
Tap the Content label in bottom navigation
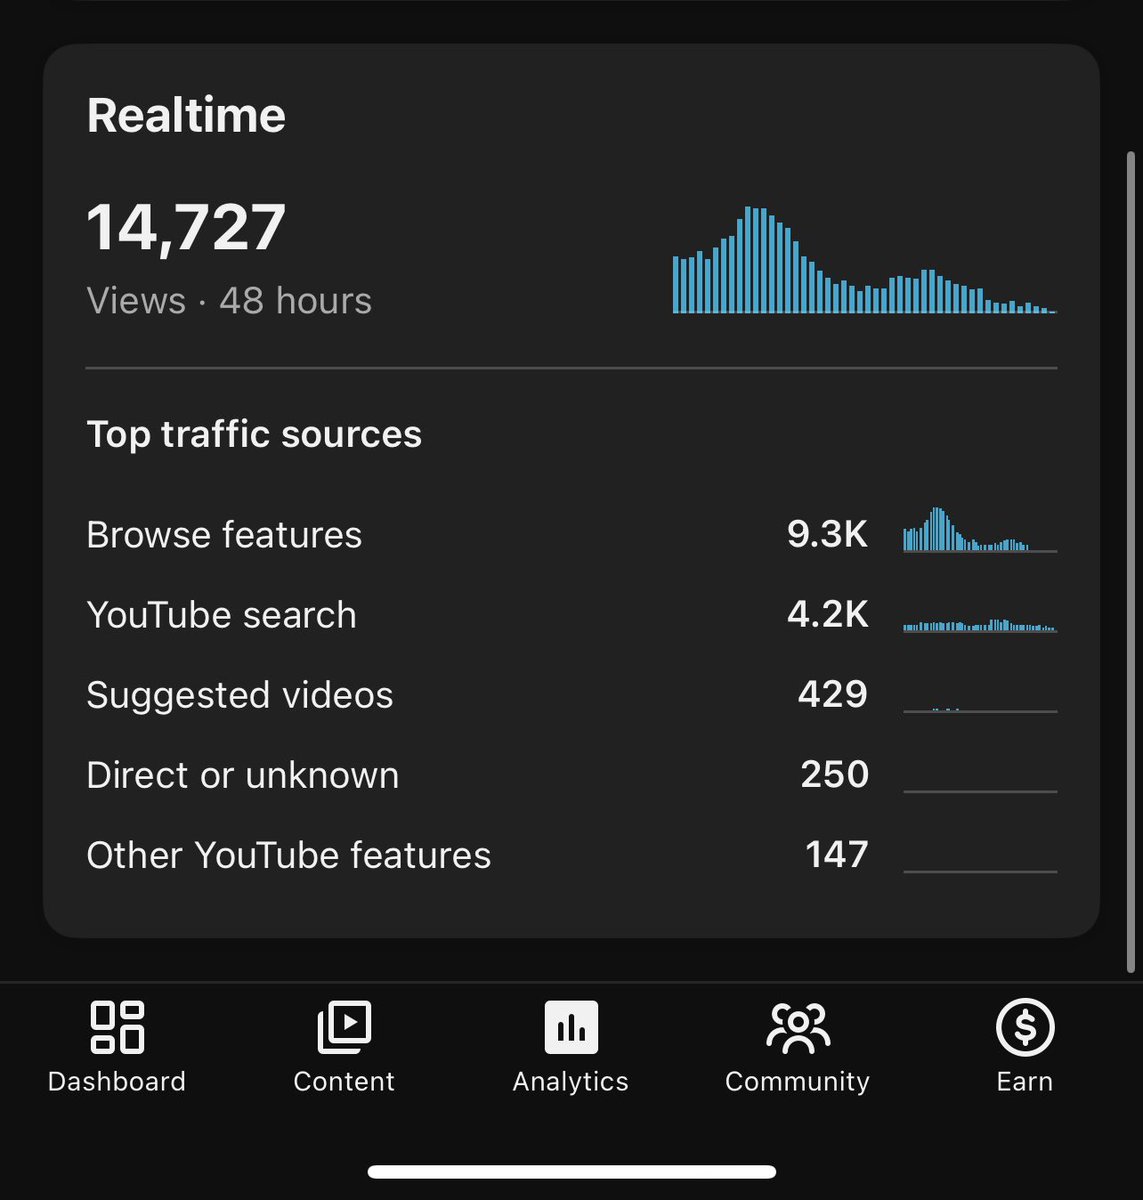[x=344, y=1081]
